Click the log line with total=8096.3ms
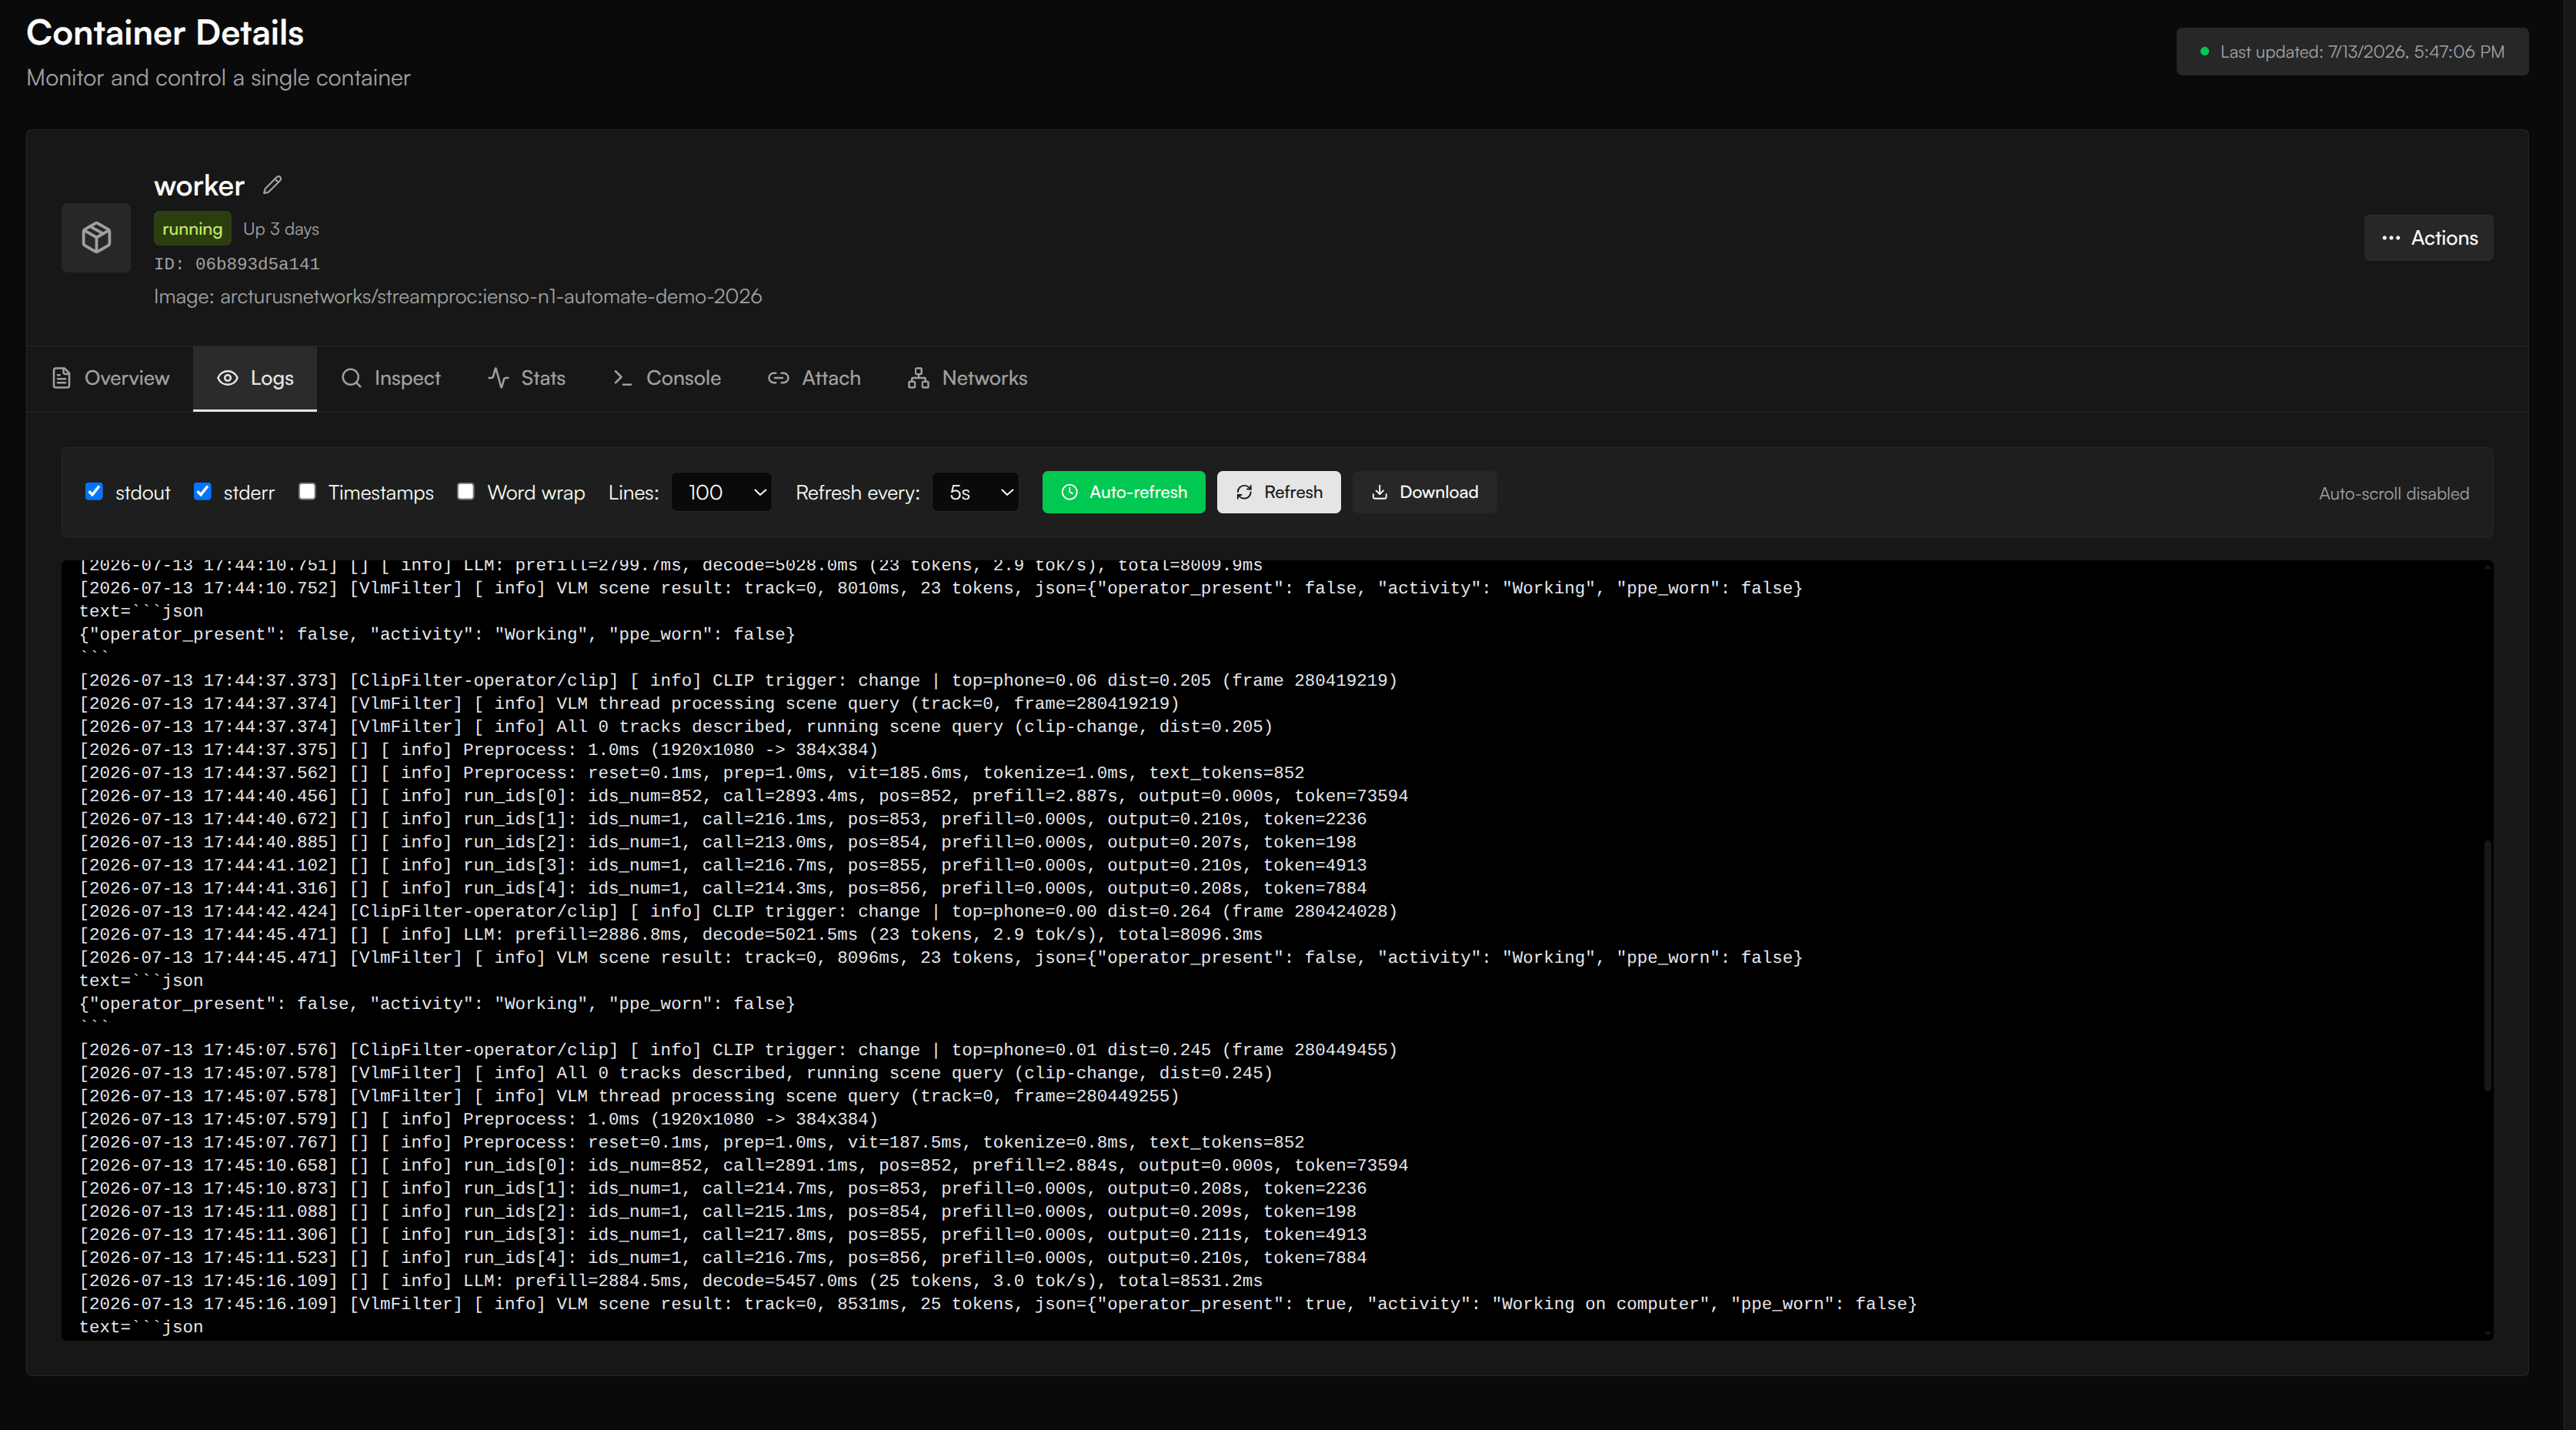The width and height of the screenshot is (2576, 1430). [x=671, y=934]
